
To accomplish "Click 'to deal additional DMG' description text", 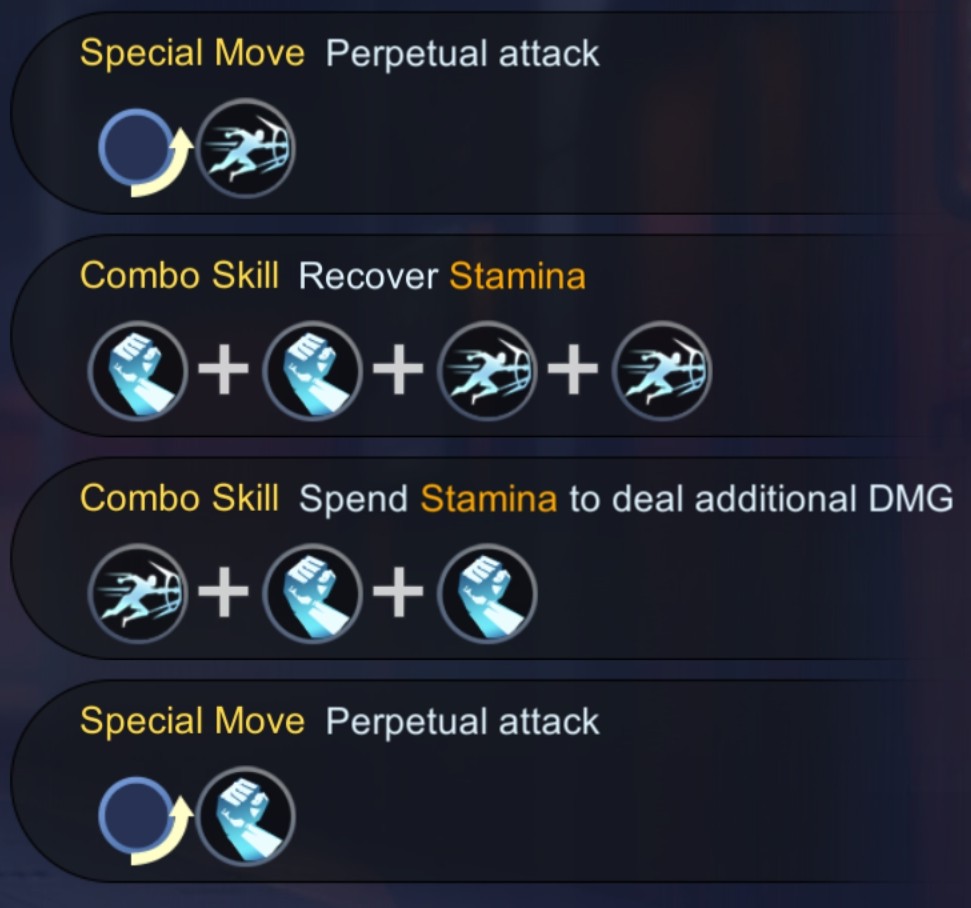I will [x=761, y=499].
